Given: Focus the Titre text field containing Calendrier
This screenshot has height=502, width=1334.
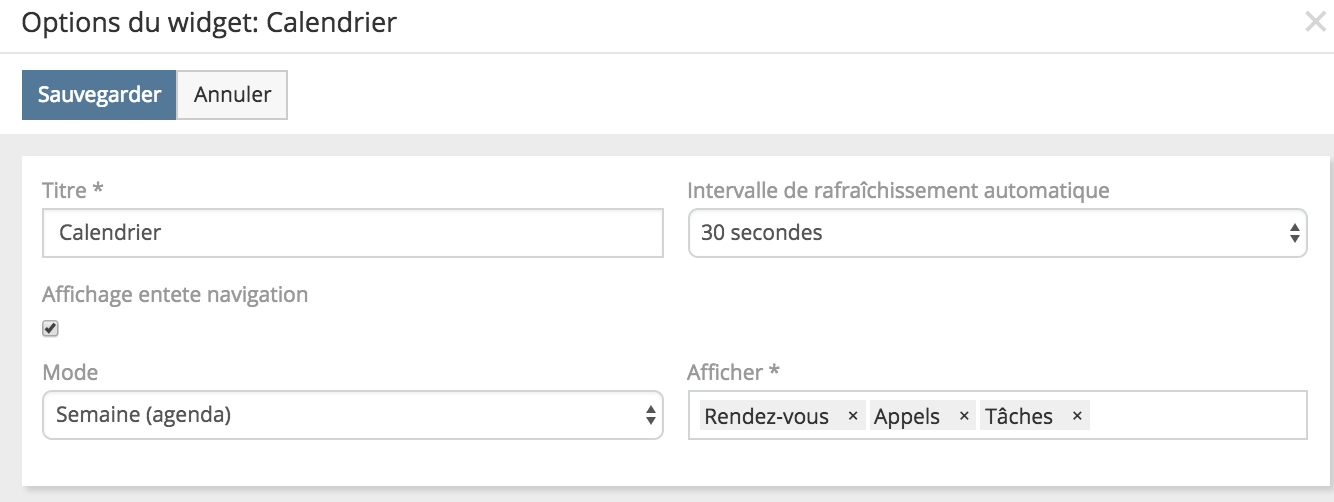Looking at the screenshot, I should point(352,234).
